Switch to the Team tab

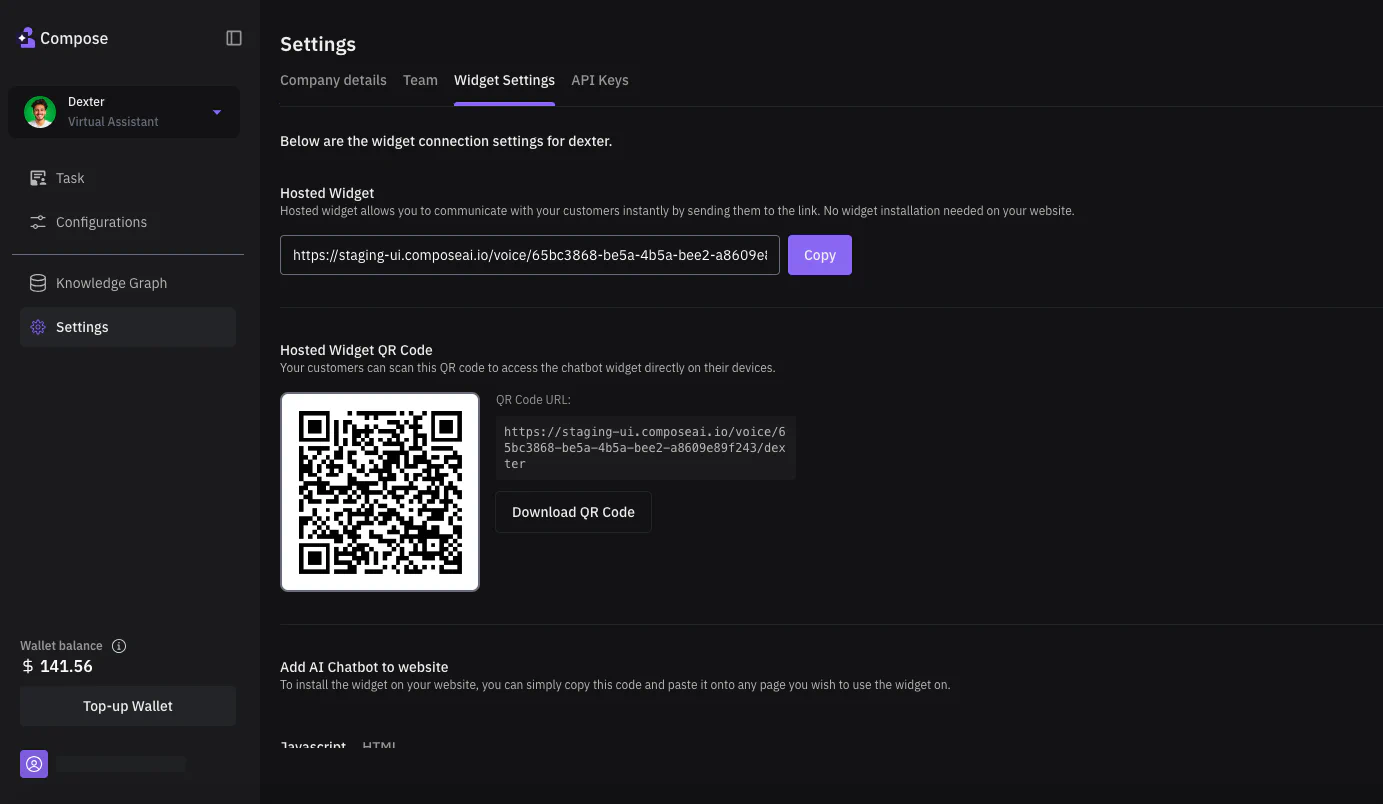[x=420, y=80]
